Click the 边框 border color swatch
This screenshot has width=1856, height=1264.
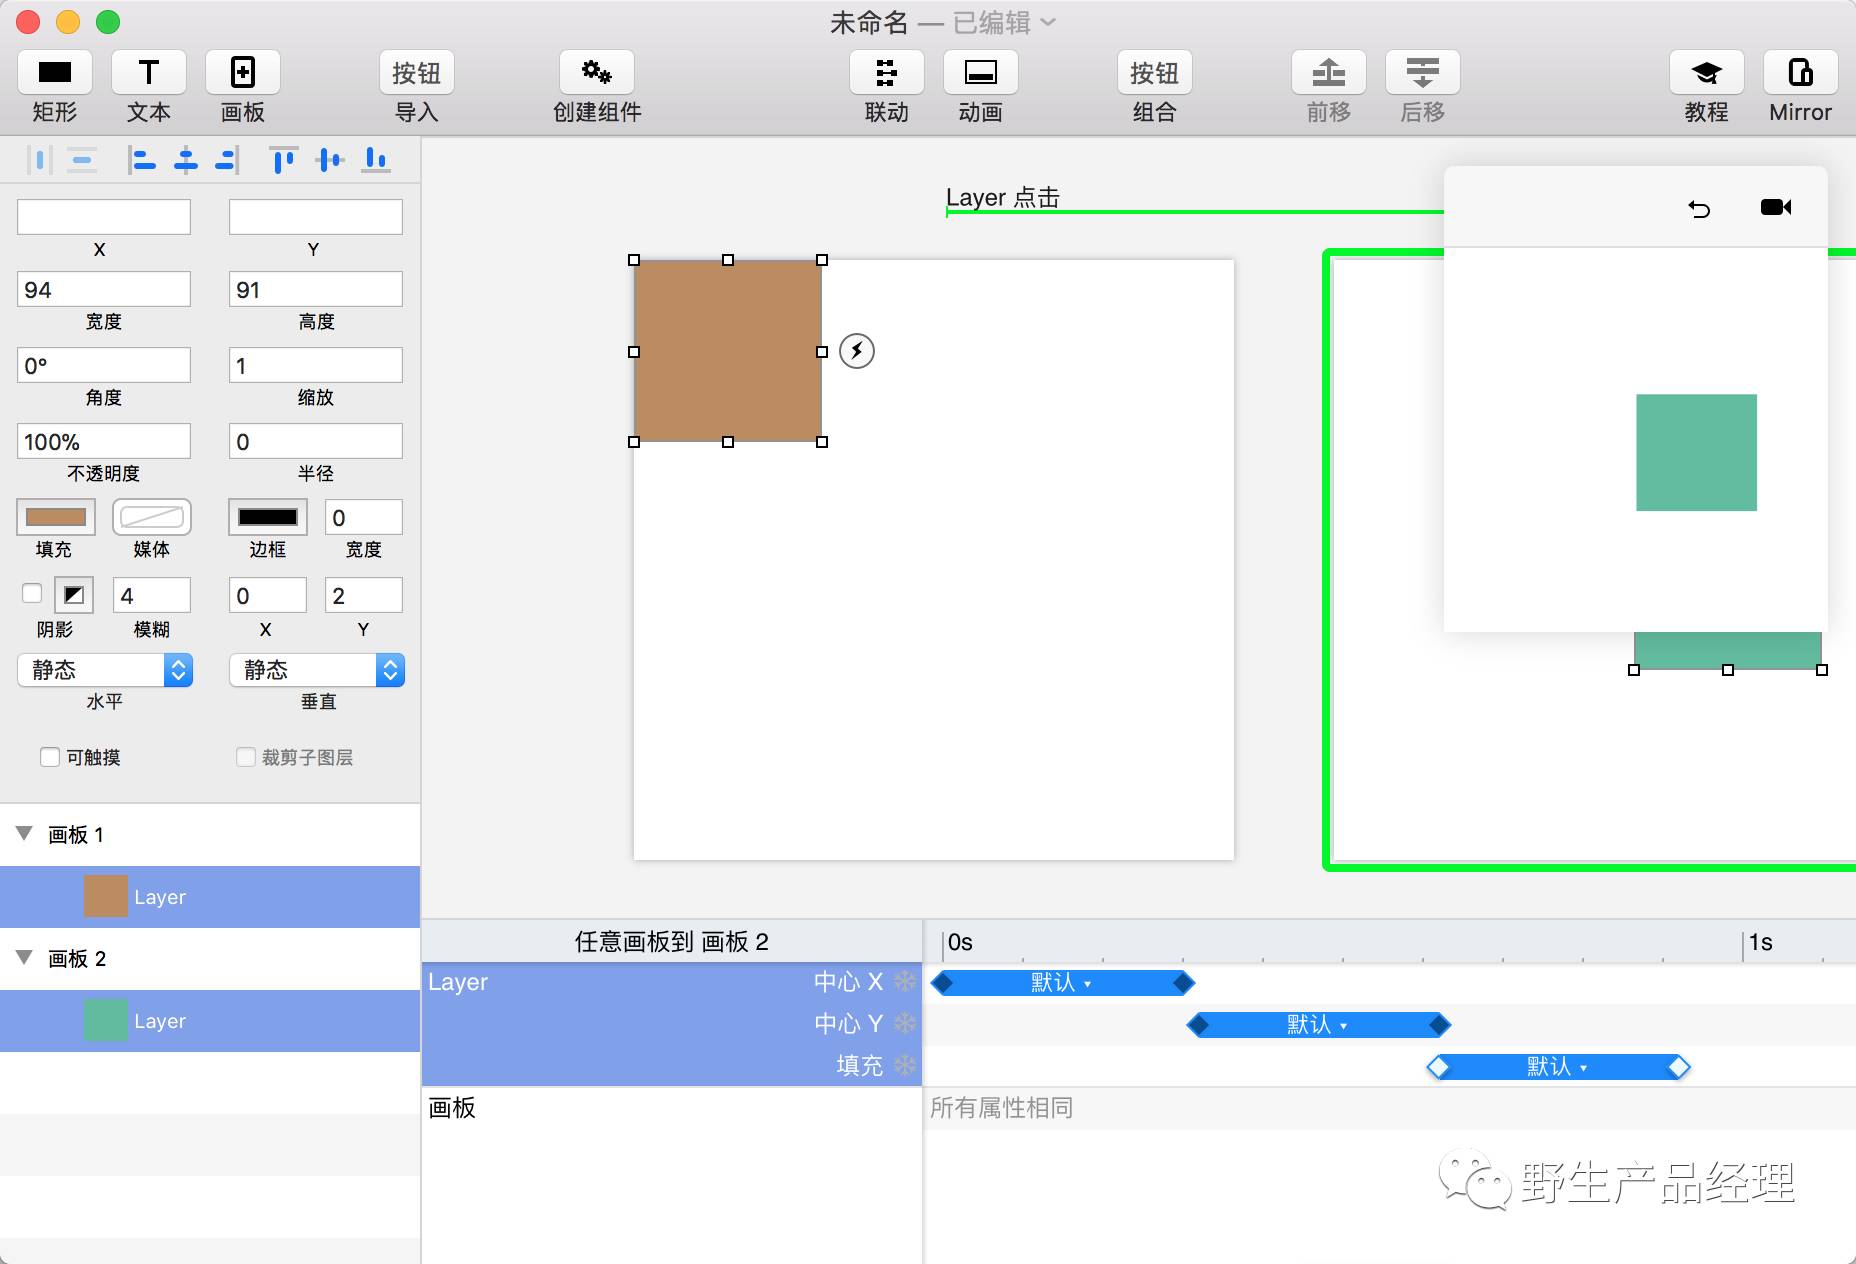268,517
